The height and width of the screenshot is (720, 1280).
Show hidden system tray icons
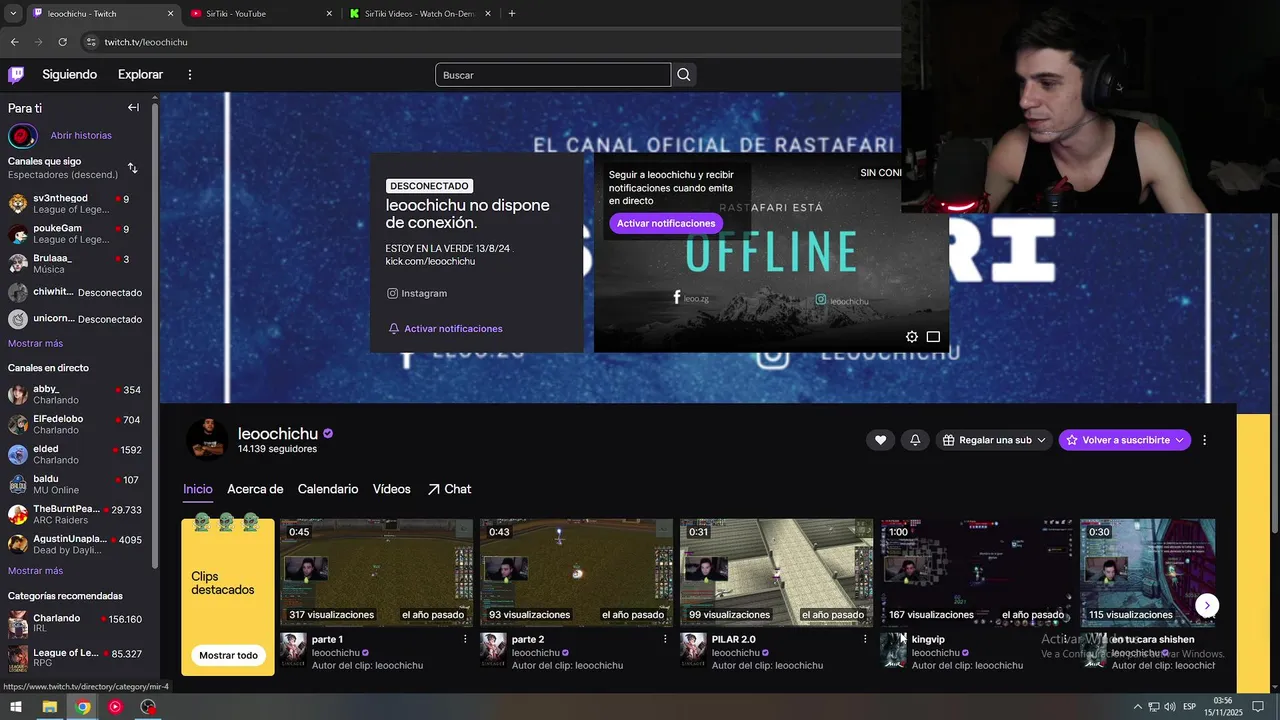click(1138, 707)
